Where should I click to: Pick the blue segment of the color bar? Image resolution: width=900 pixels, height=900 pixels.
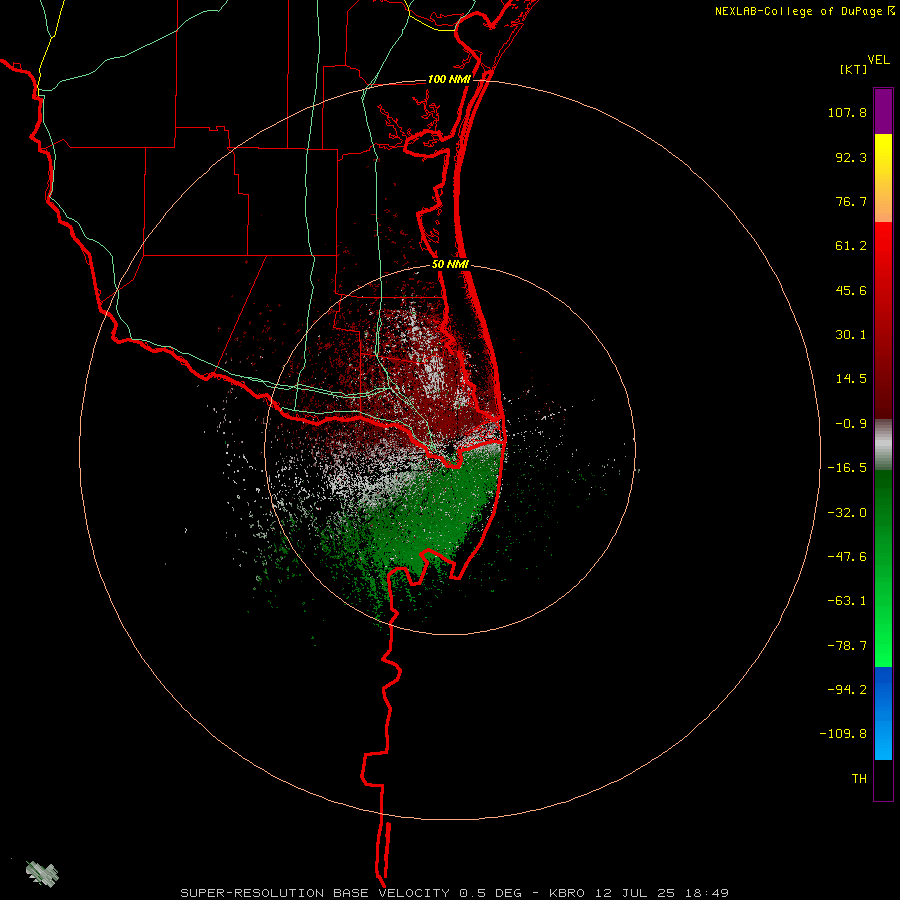[x=883, y=713]
